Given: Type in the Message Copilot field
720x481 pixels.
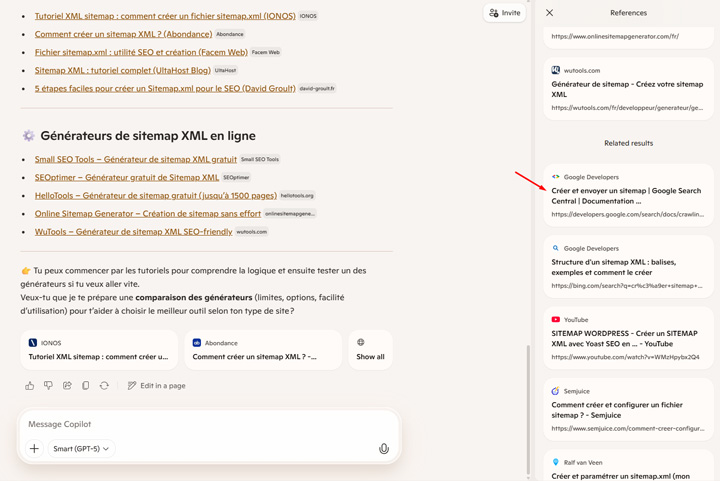Looking at the screenshot, I should (x=200, y=424).
